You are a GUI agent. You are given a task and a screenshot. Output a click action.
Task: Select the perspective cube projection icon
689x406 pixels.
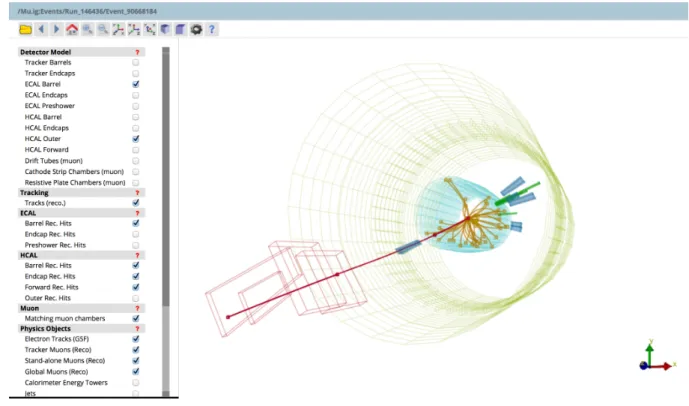click(165, 29)
